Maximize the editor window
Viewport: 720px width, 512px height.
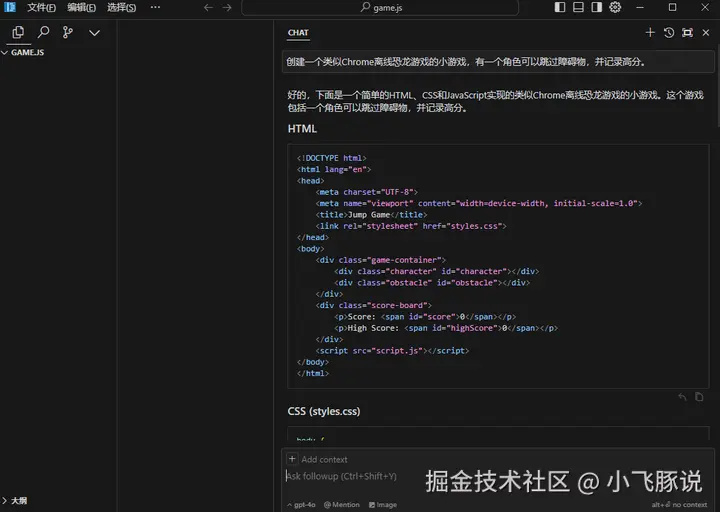pyautogui.click(x=672, y=7)
